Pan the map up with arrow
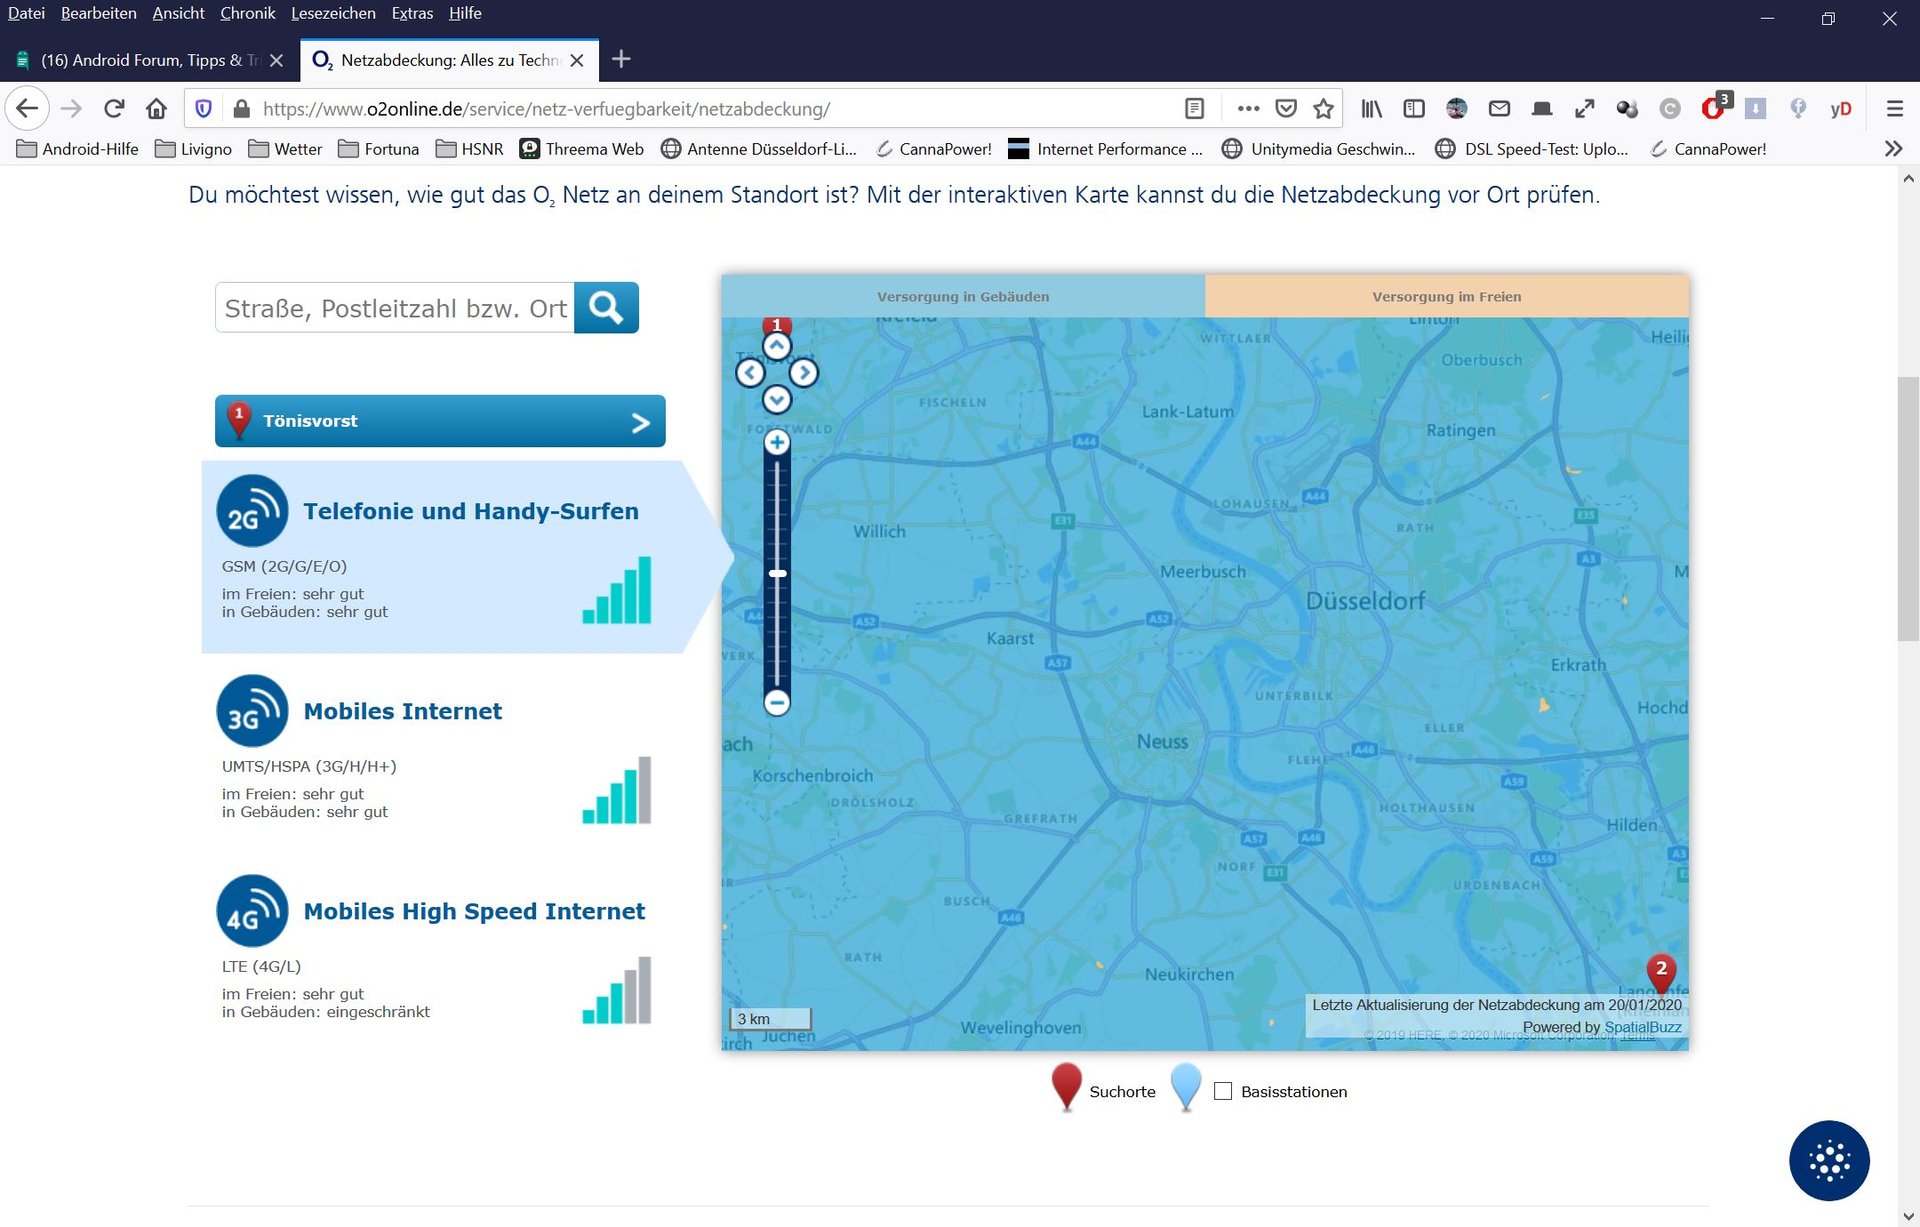Screen dimensions: 1920x1227 777,346
